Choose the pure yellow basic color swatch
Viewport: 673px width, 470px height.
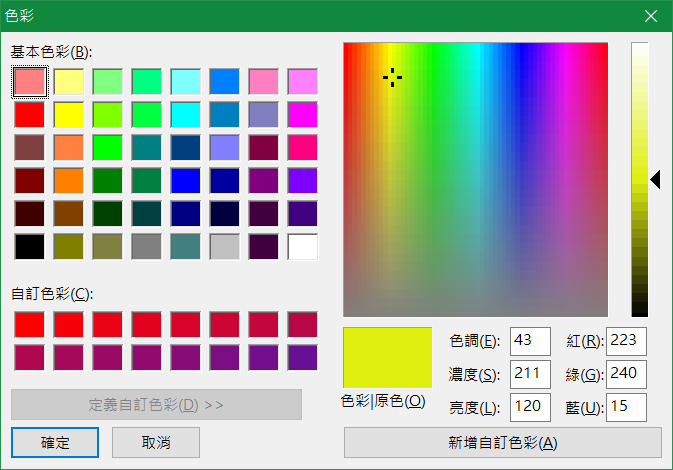click(69, 115)
